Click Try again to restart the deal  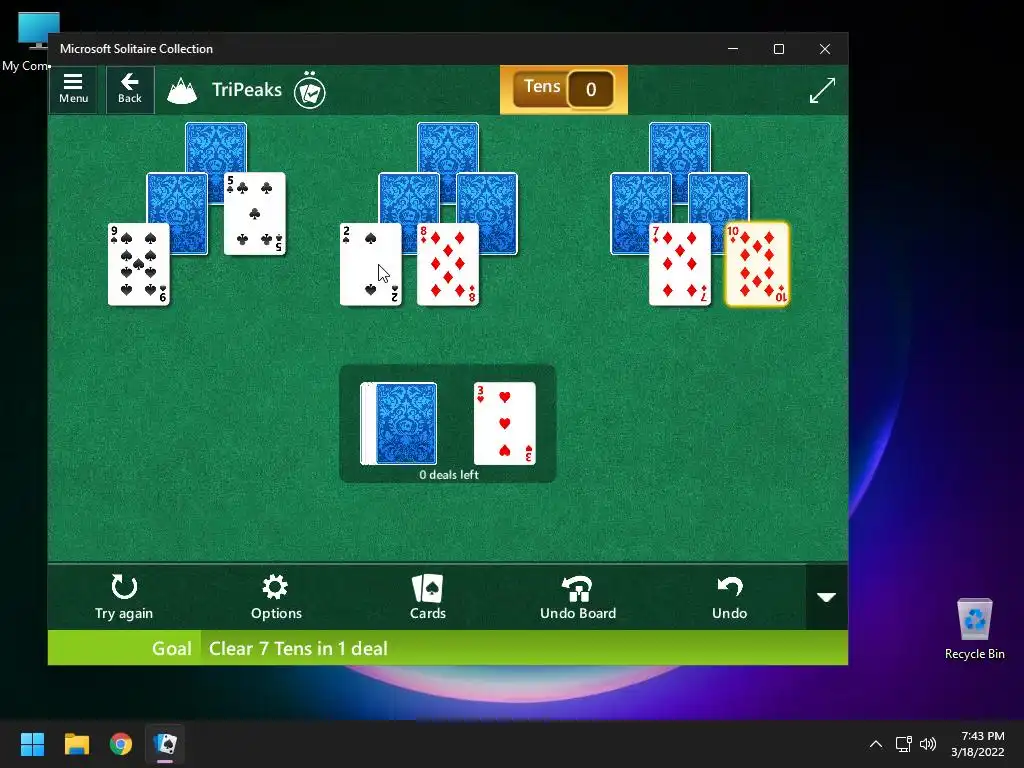pos(123,597)
